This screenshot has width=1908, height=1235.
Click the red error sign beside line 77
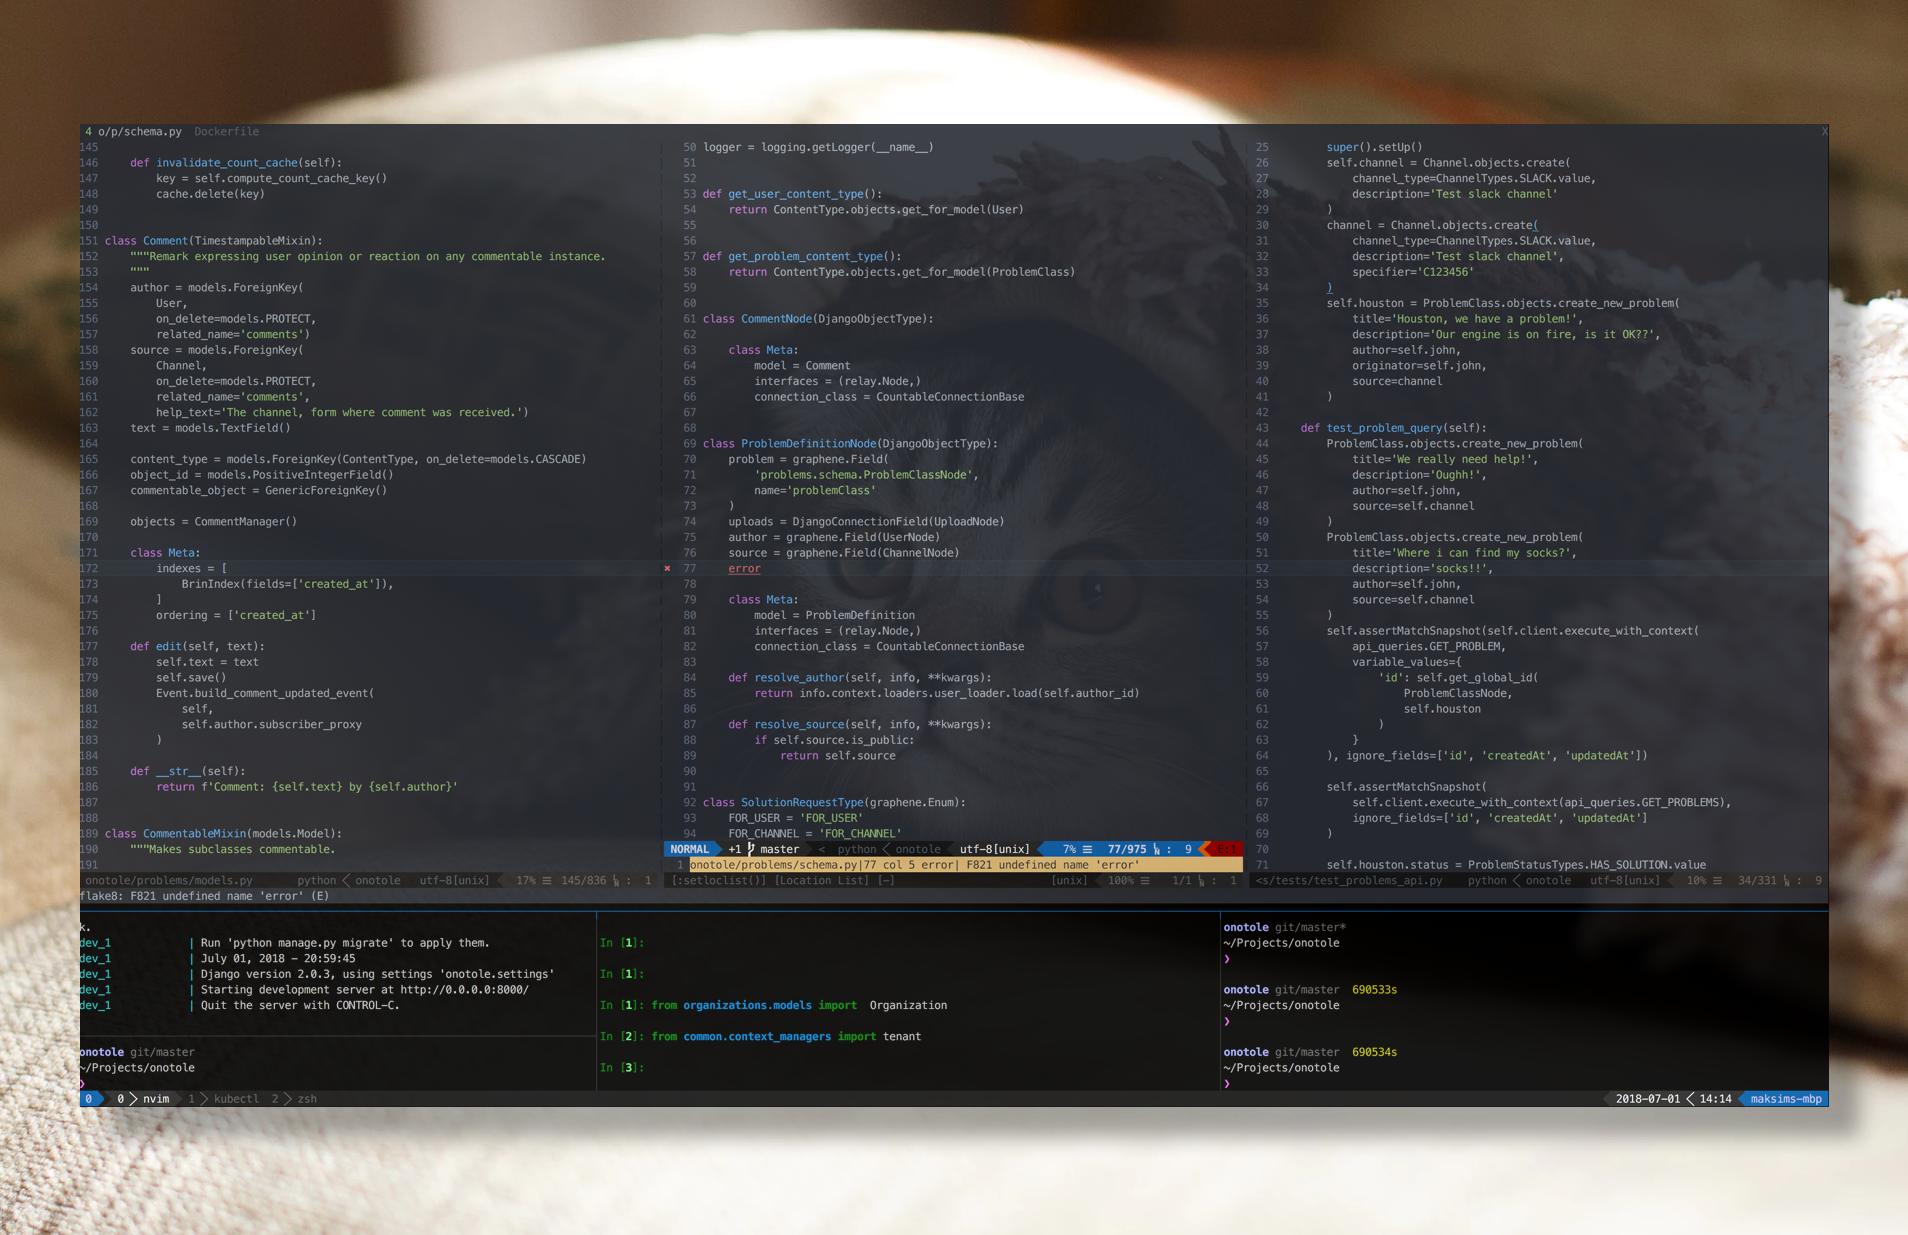[667, 569]
